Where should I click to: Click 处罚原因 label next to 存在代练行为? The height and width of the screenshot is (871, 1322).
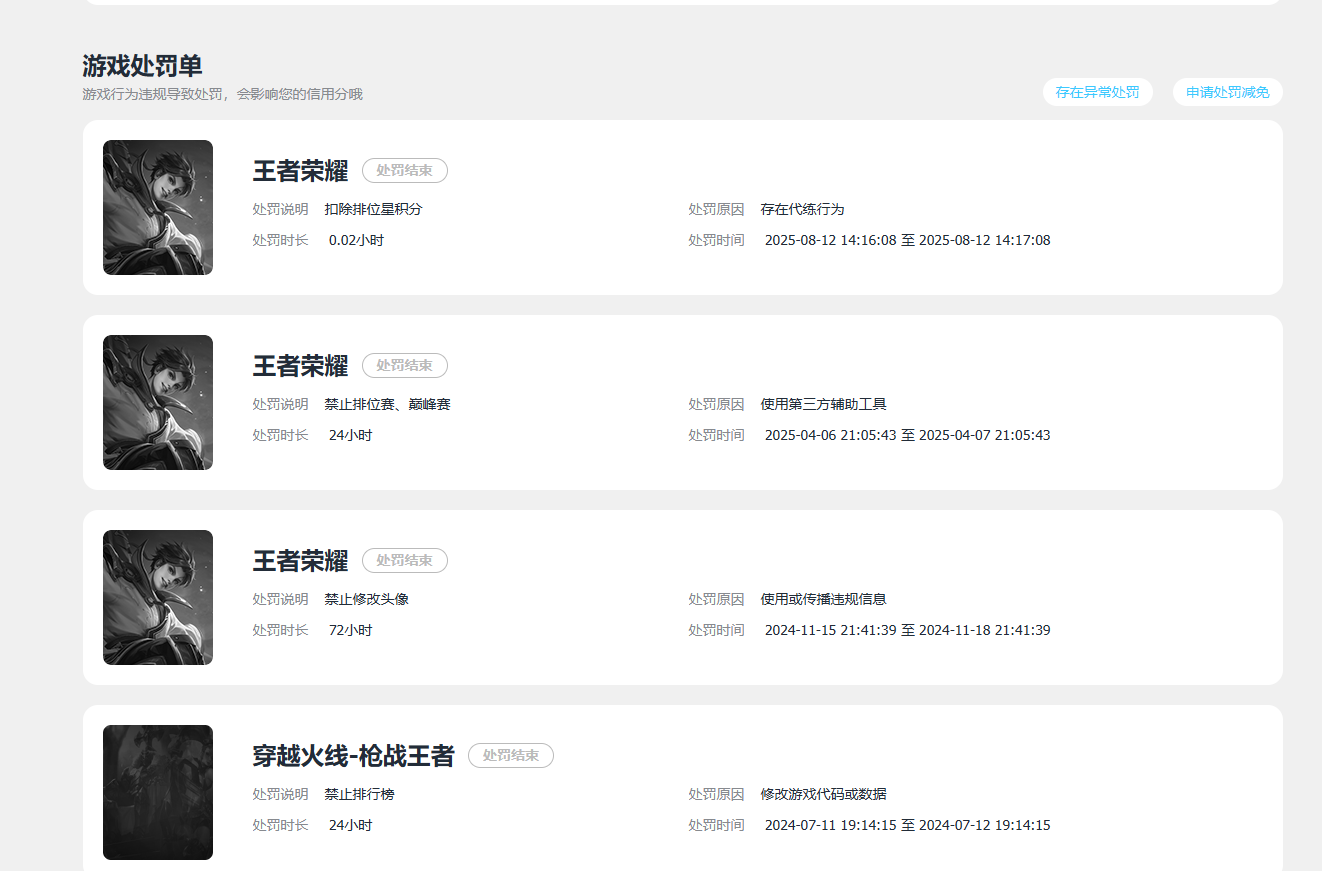pos(716,210)
